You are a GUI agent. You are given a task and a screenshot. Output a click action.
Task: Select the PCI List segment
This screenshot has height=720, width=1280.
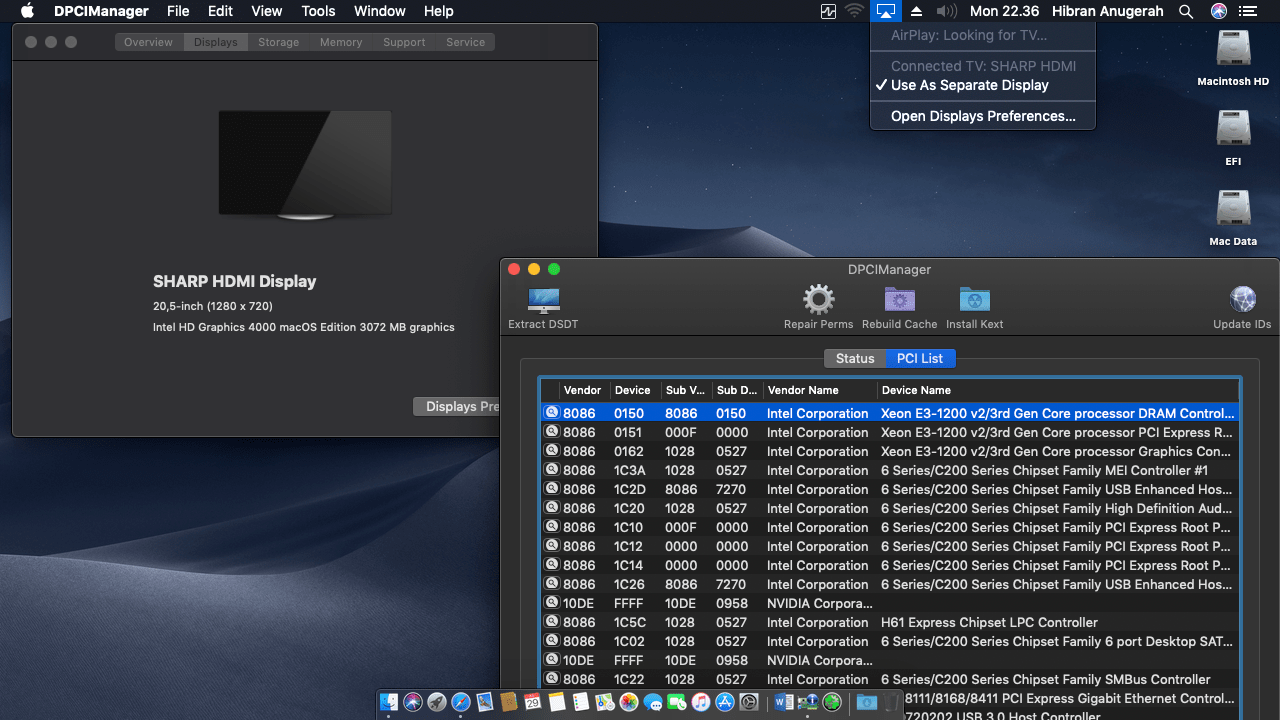click(x=920, y=358)
